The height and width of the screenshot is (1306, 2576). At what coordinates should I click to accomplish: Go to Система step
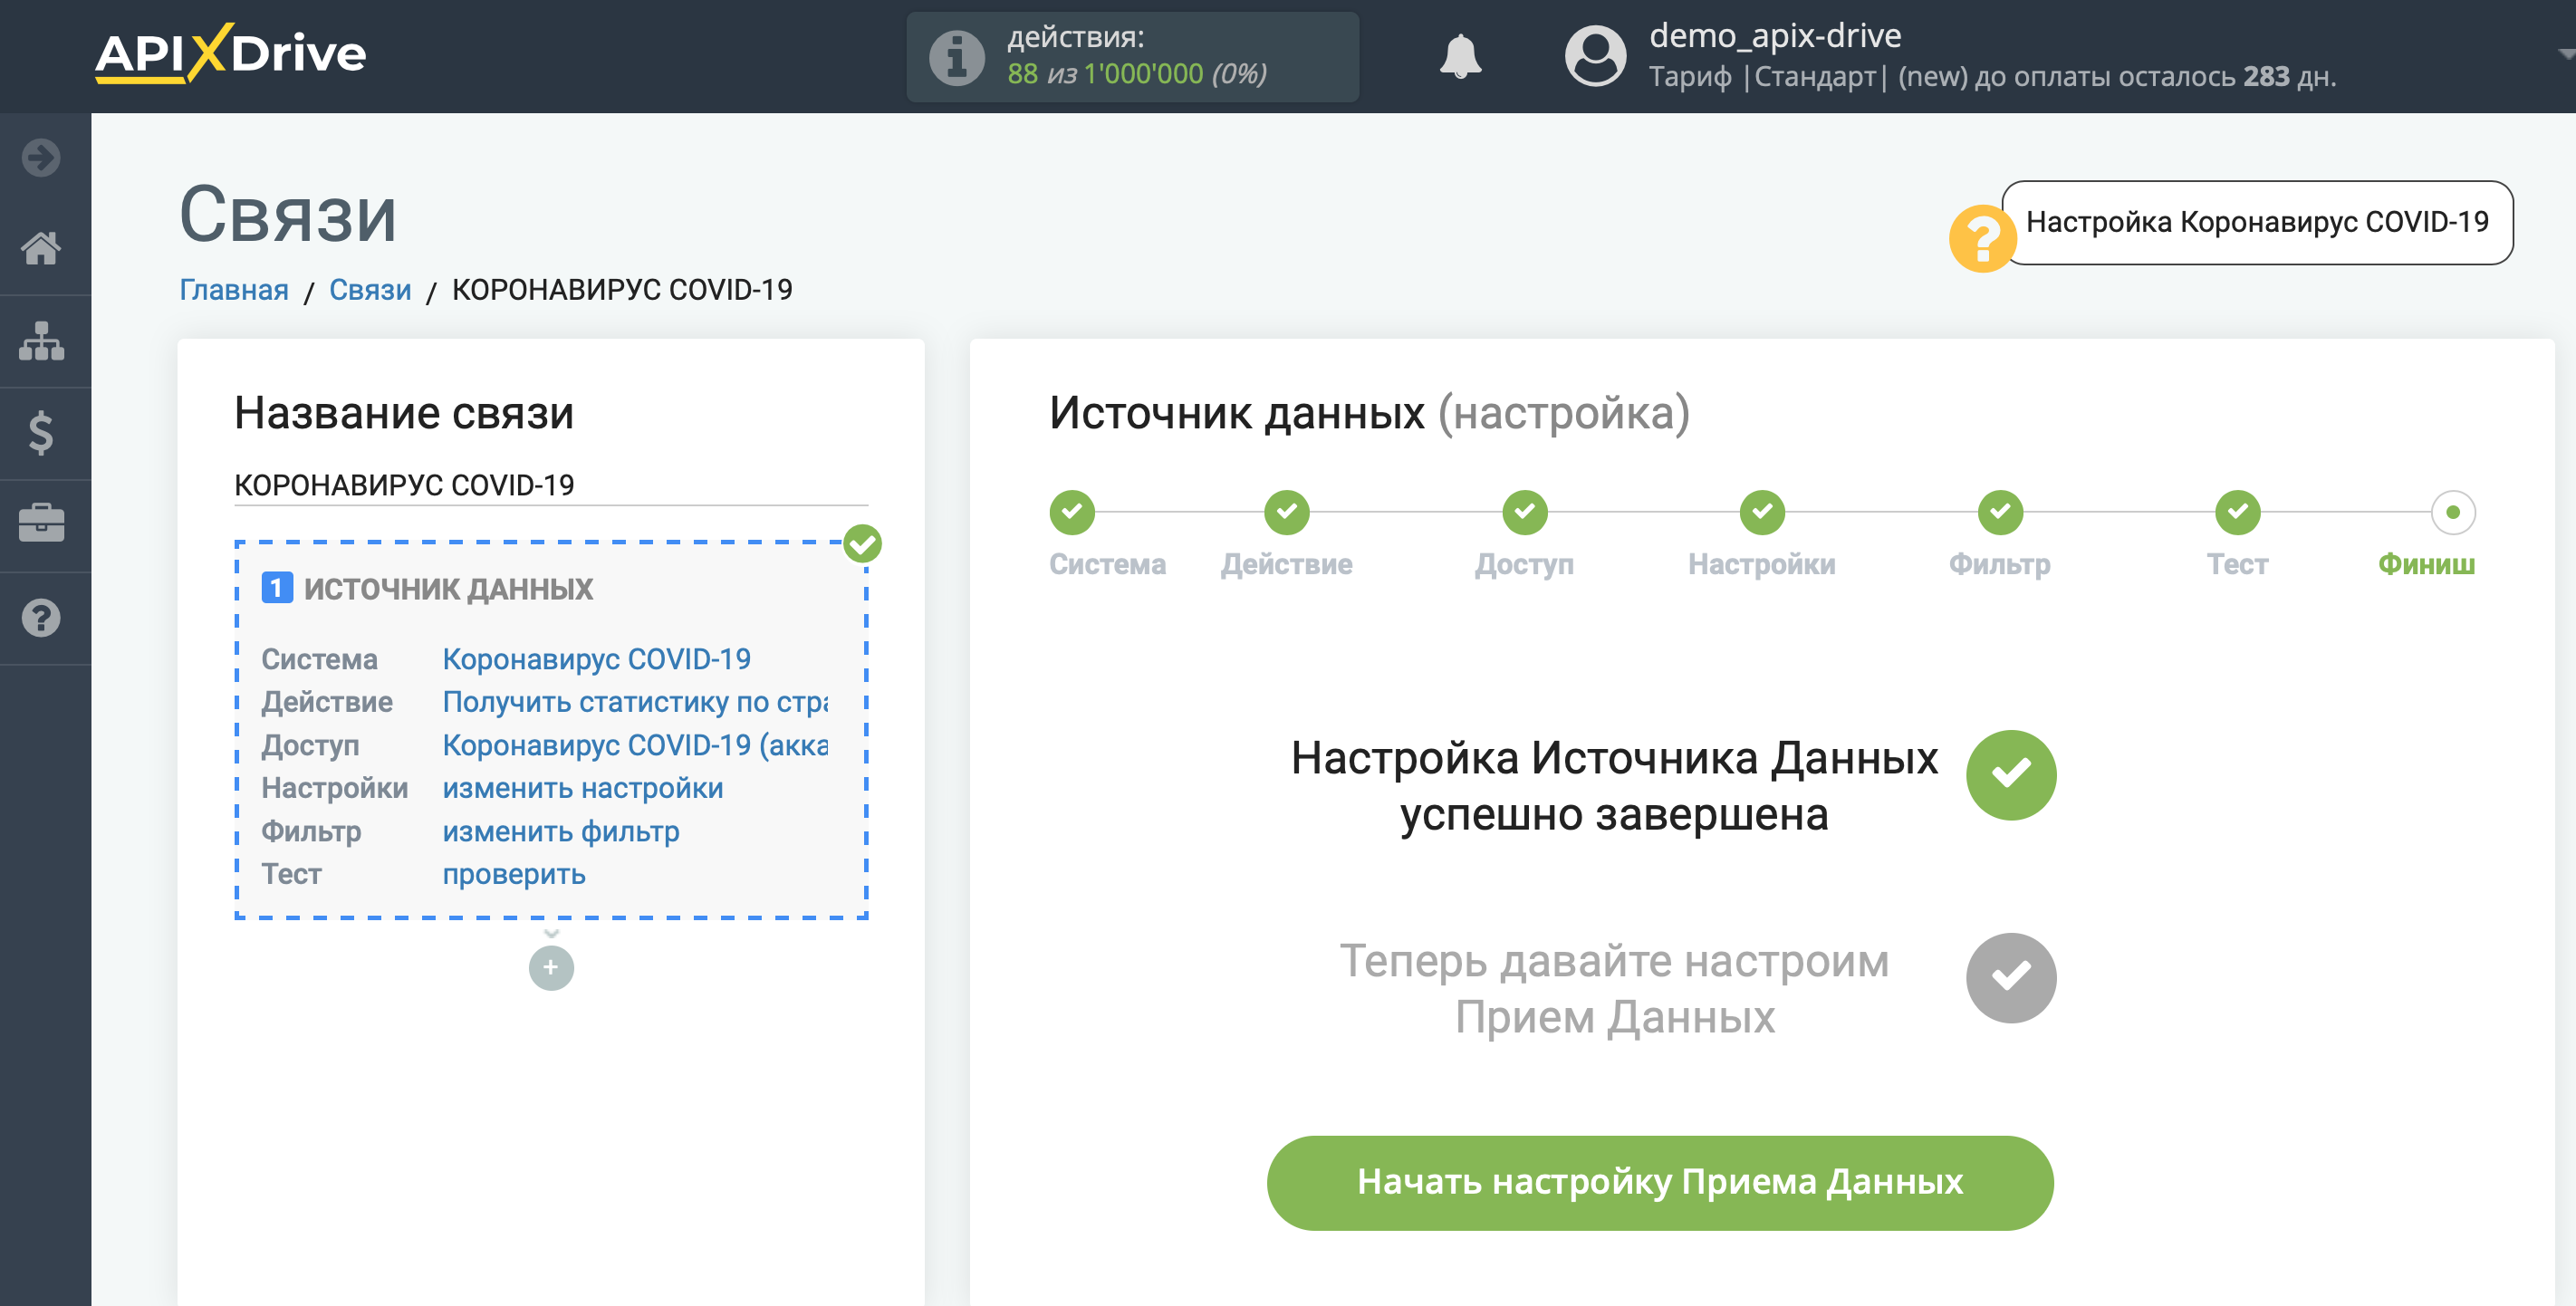coord(1072,512)
